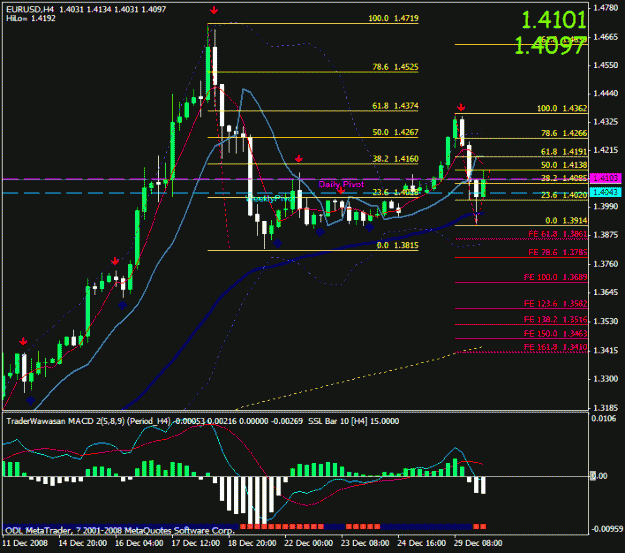Viewport: 625px width, 553px height.
Task: Select the Fibonacci label 0.0 1.3914
Action: (566, 221)
